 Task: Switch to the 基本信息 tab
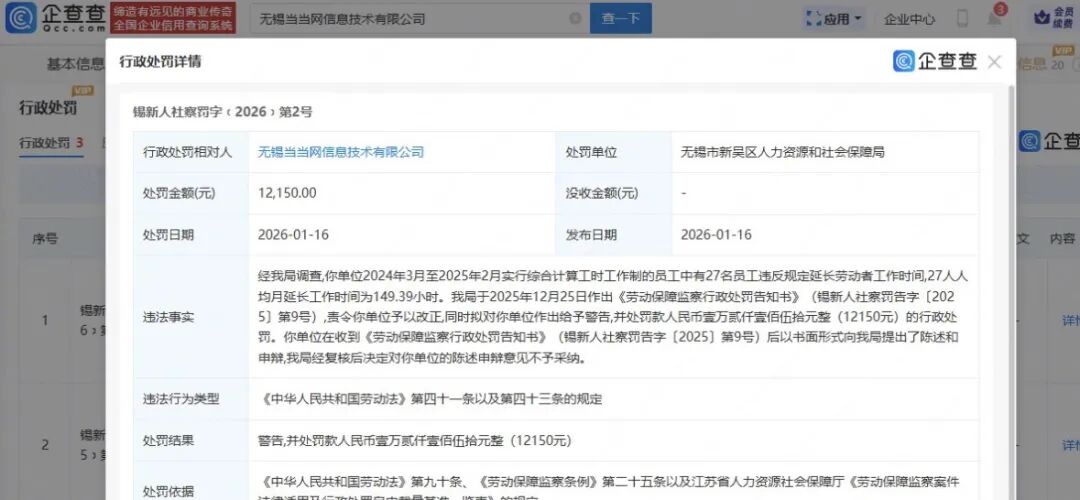click(x=75, y=64)
